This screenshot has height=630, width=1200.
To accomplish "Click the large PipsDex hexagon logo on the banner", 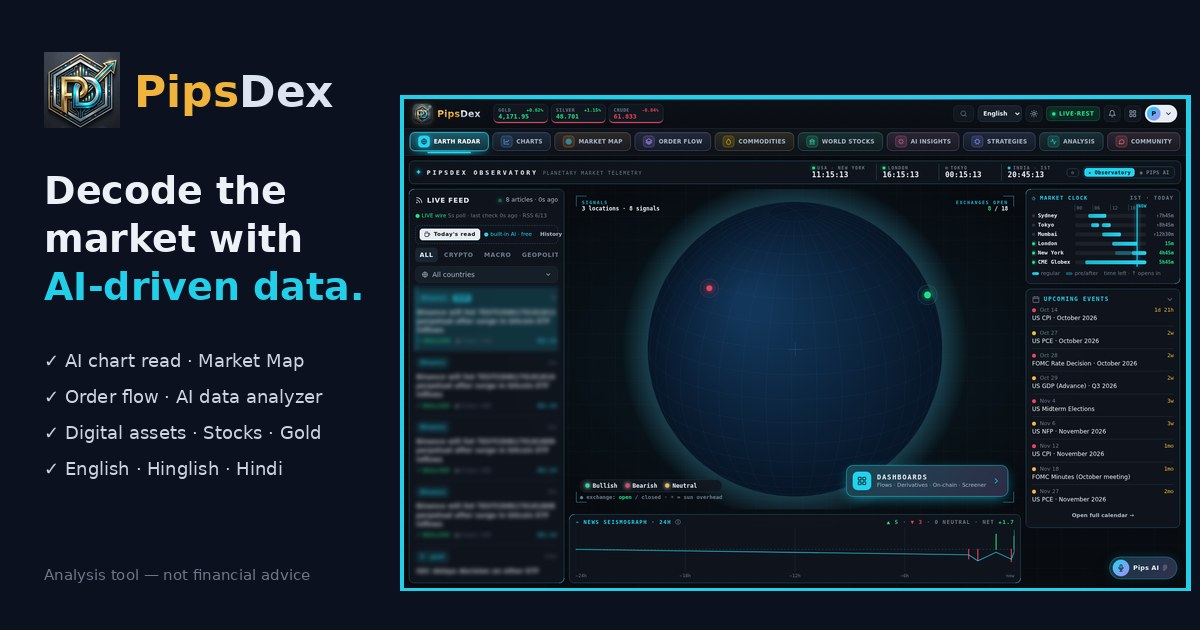I will pyautogui.click(x=82, y=90).
